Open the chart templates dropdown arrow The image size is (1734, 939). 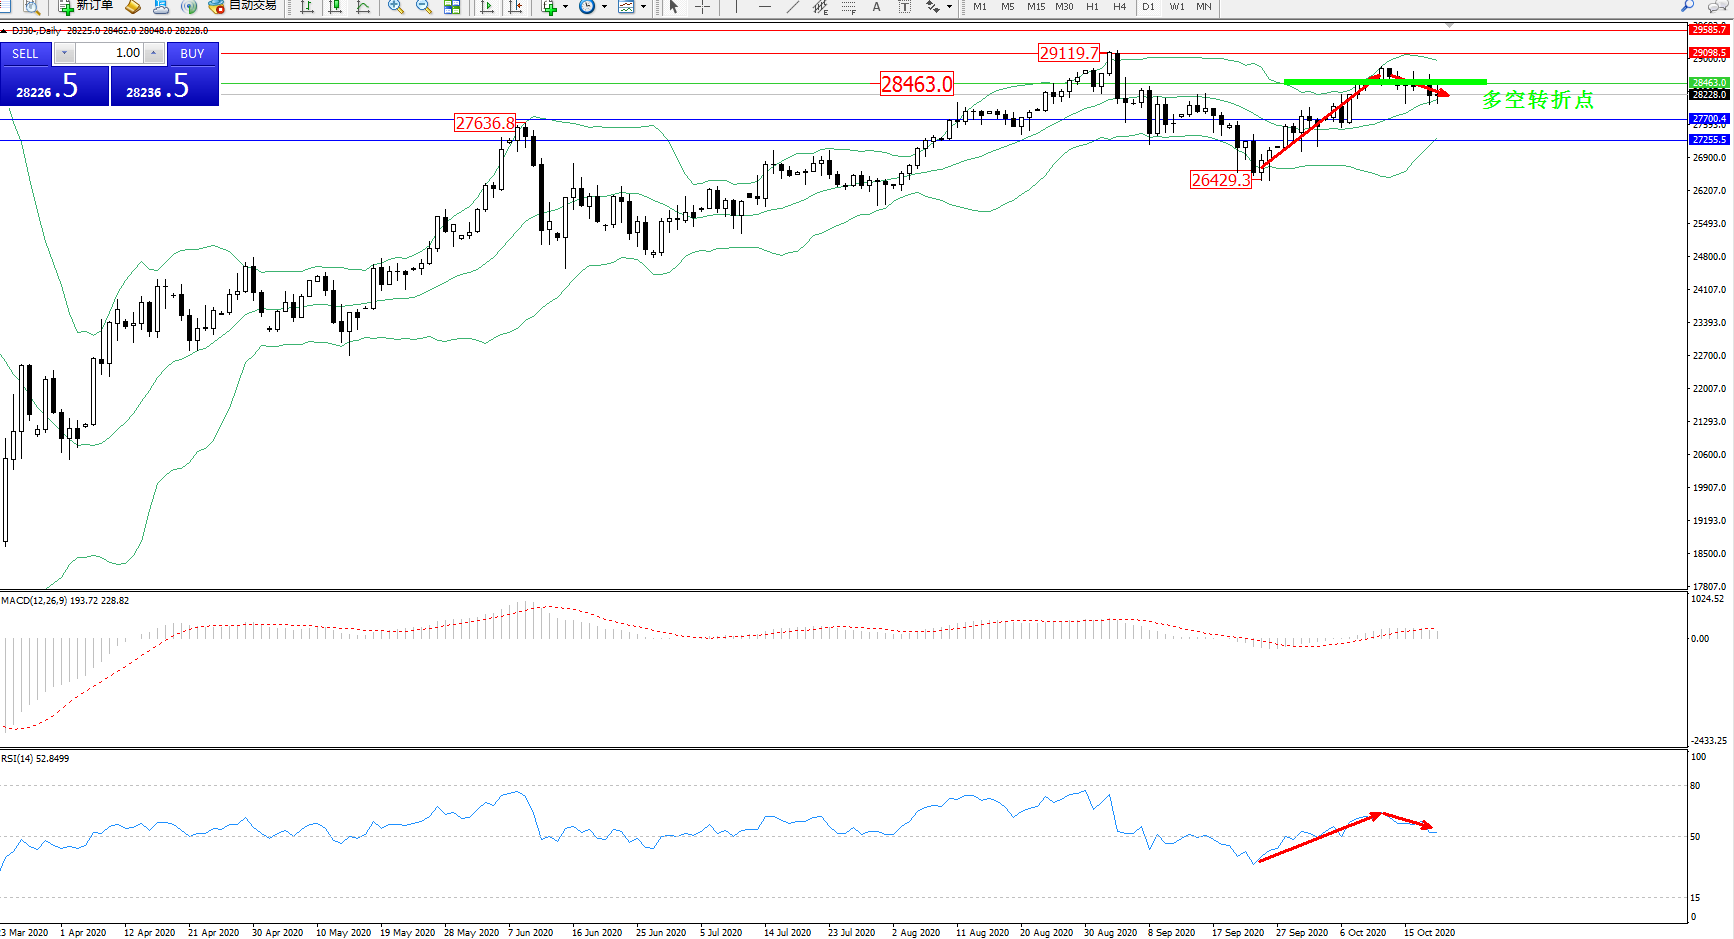pos(643,7)
